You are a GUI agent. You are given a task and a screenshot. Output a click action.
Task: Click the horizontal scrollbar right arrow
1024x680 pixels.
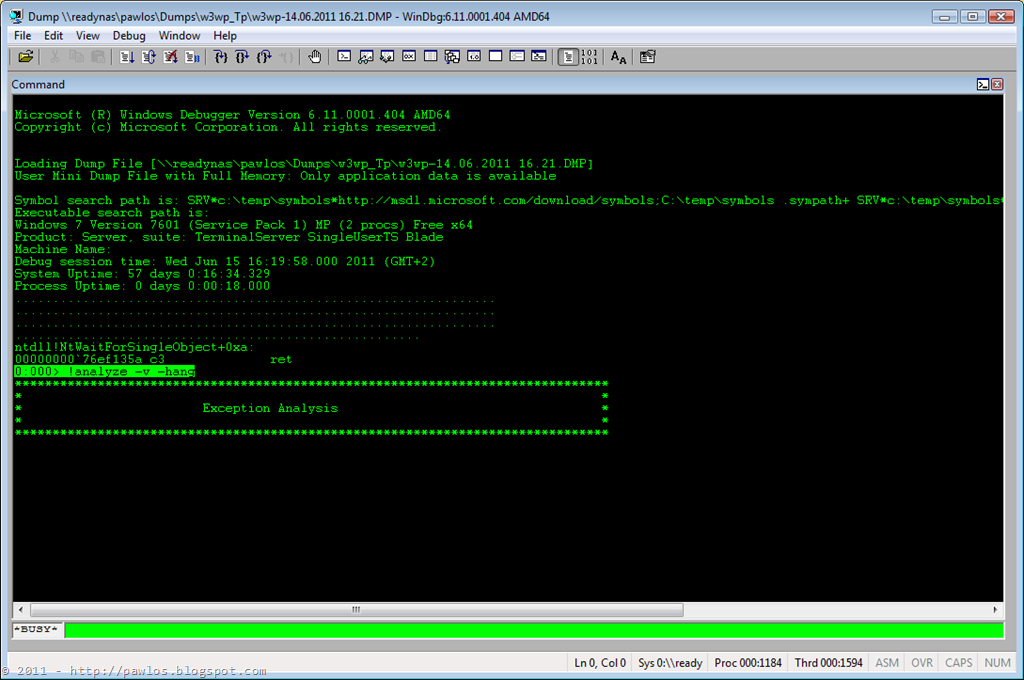(x=995, y=609)
